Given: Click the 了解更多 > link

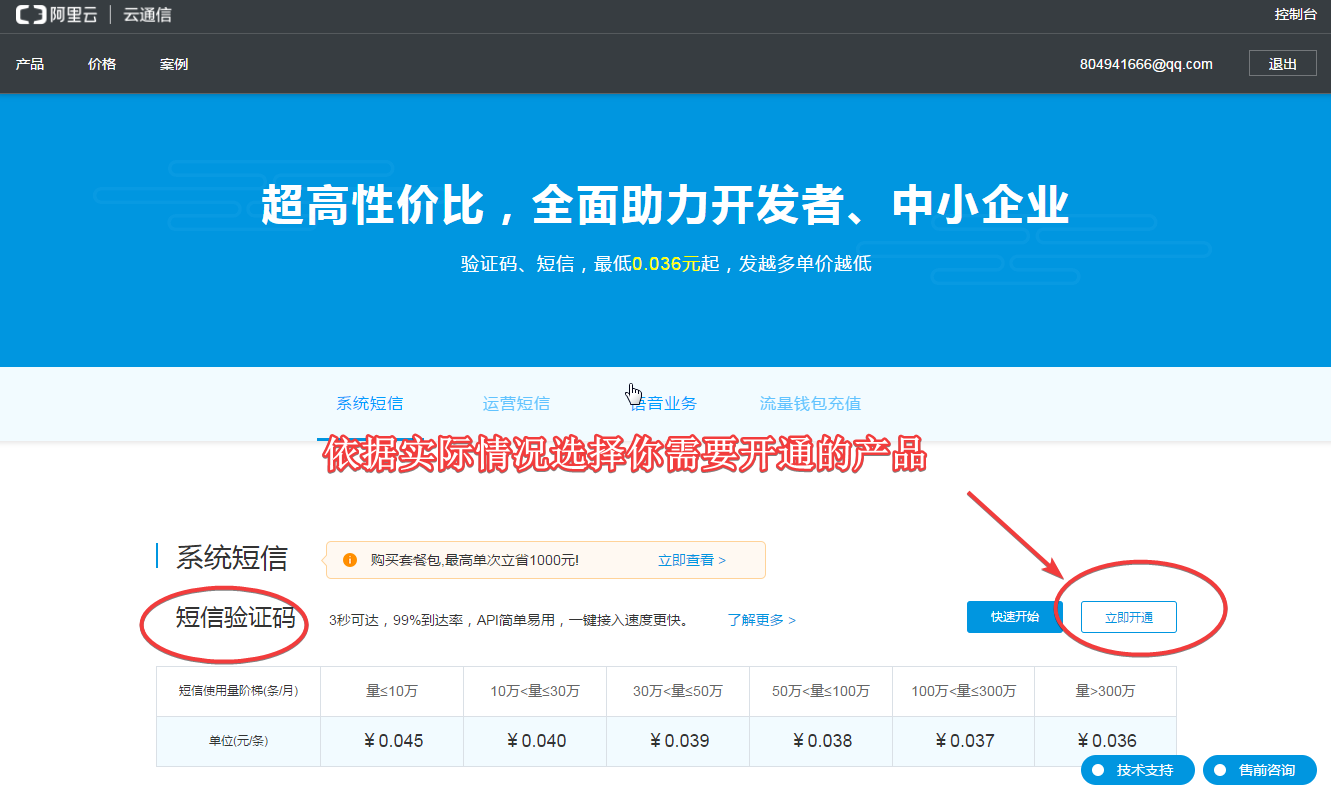Looking at the screenshot, I should pos(761,620).
